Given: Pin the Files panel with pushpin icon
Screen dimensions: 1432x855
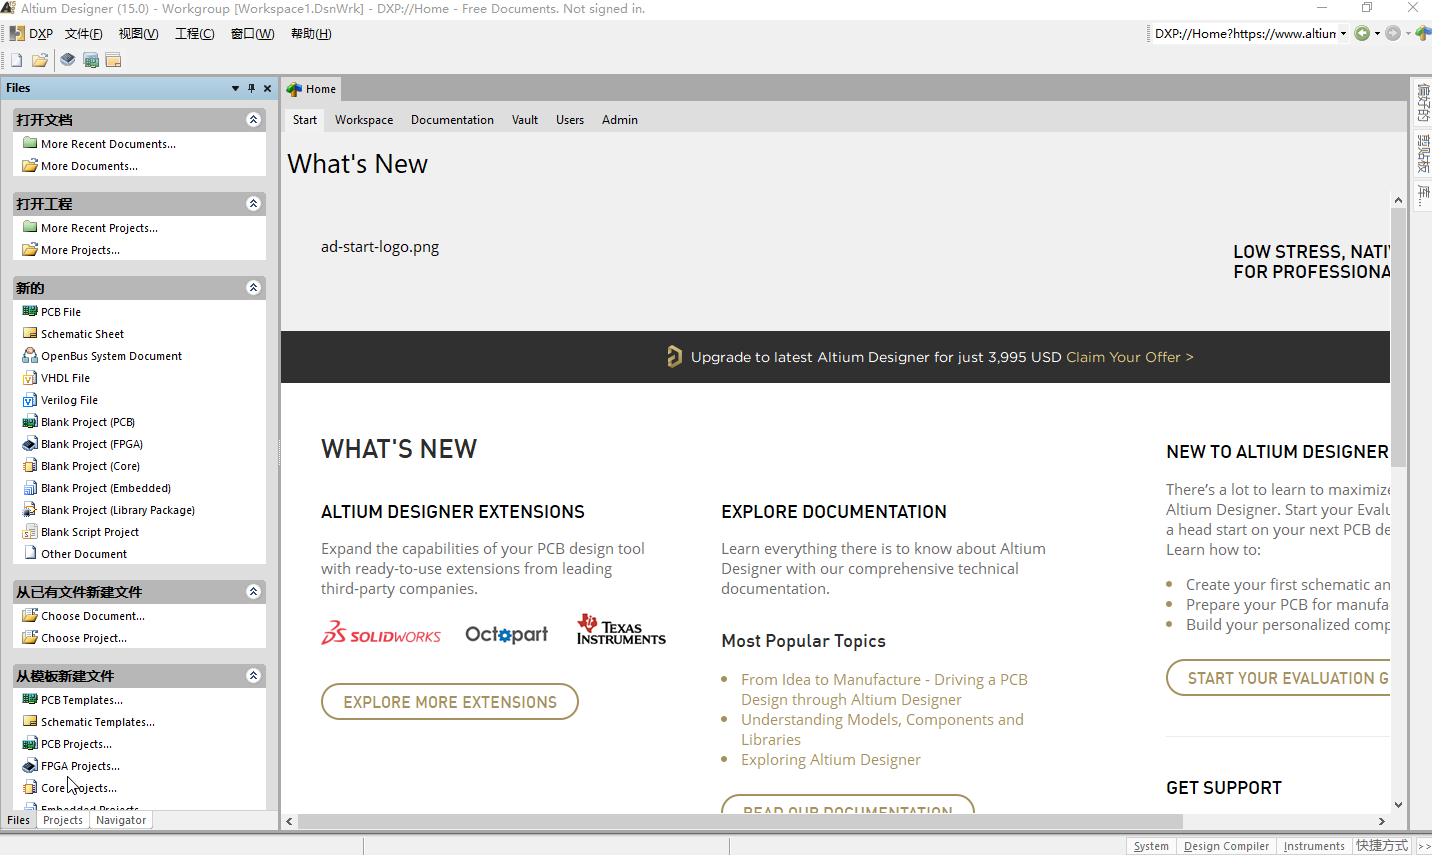Looking at the screenshot, I should click(x=251, y=88).
